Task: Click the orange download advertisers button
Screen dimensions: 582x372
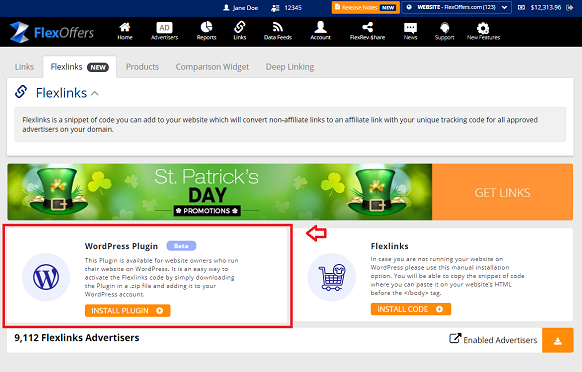Action: (558, 340)
